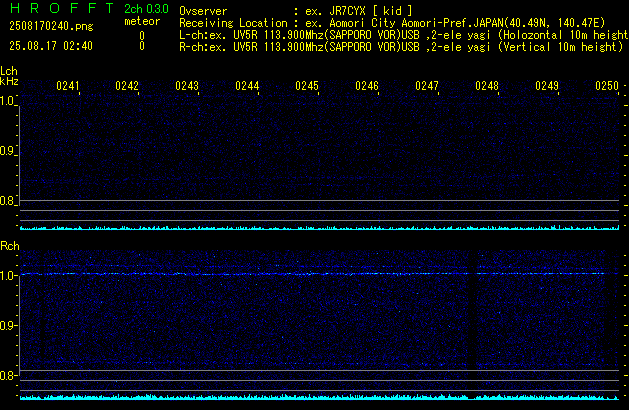Viewport: 629px width, 410px height.
Task: Select the 0244 time marker
Action: [x=247, y=86]
